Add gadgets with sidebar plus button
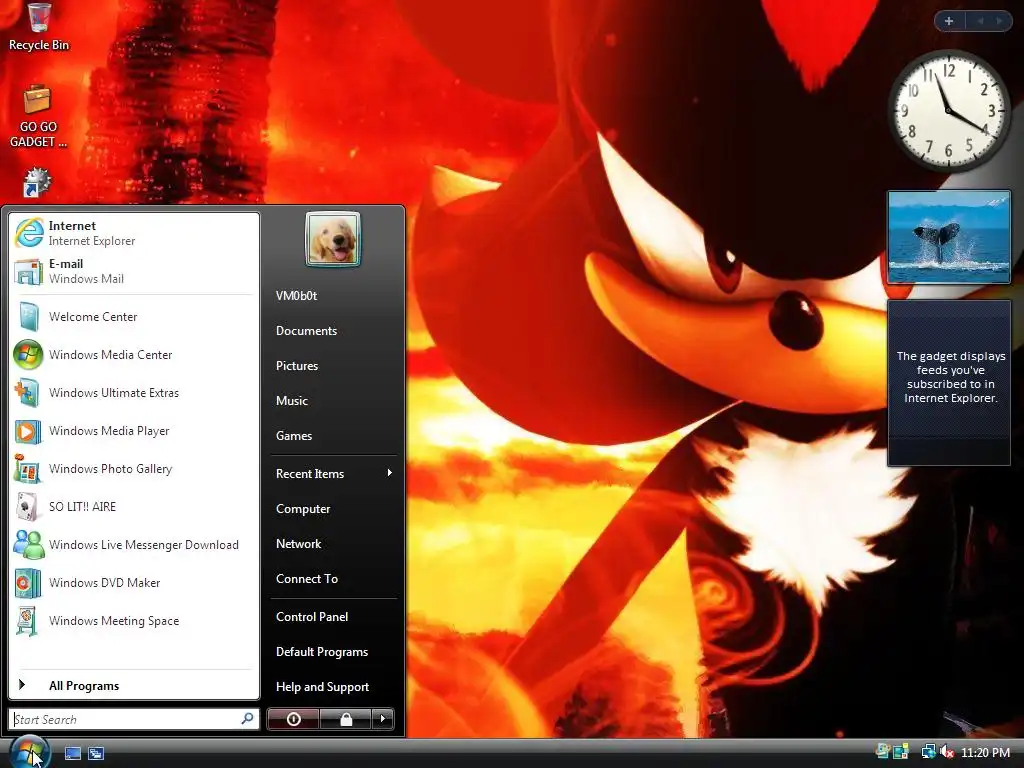Screen dimensions: 1024x768 950,21
